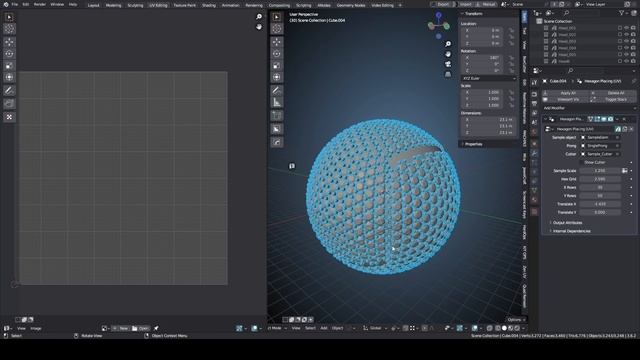
Task: Select the Move tool in 3D viewport toolbar
Action: 277,42
